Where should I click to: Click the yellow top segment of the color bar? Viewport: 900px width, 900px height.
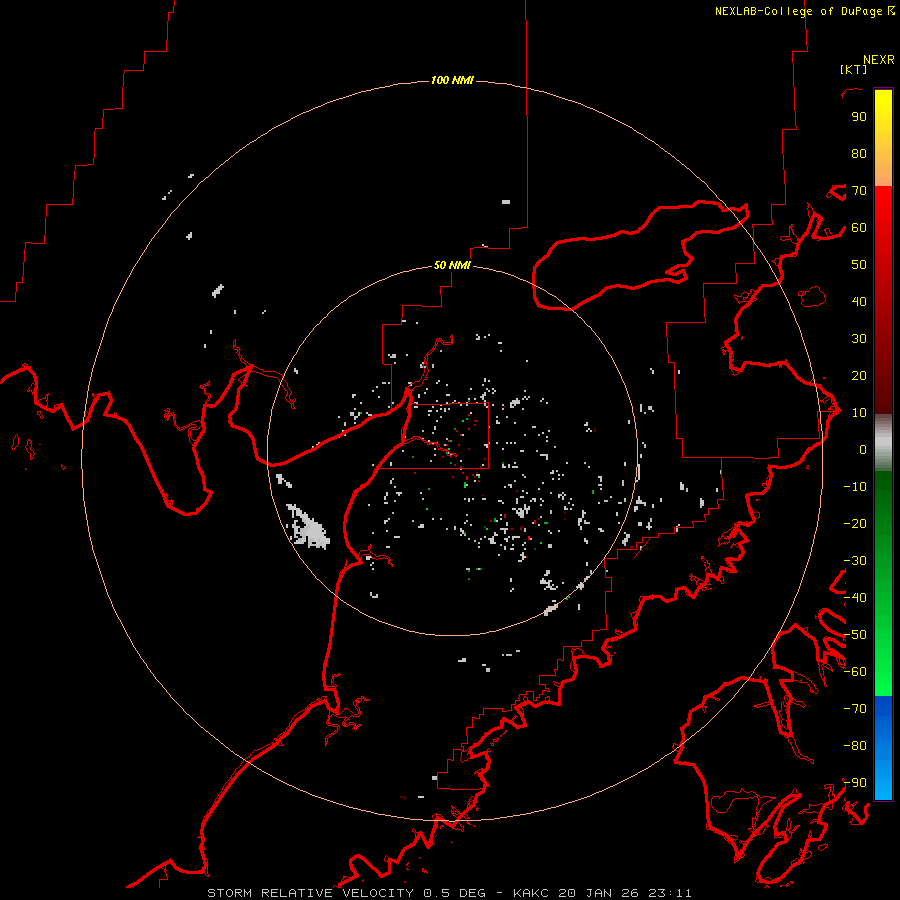(883, 138)
